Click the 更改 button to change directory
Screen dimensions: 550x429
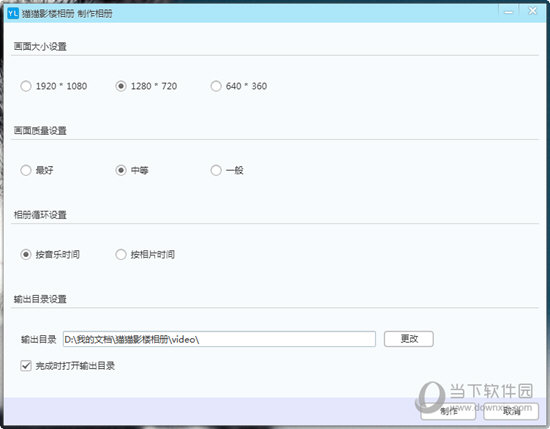coord(409,339)
